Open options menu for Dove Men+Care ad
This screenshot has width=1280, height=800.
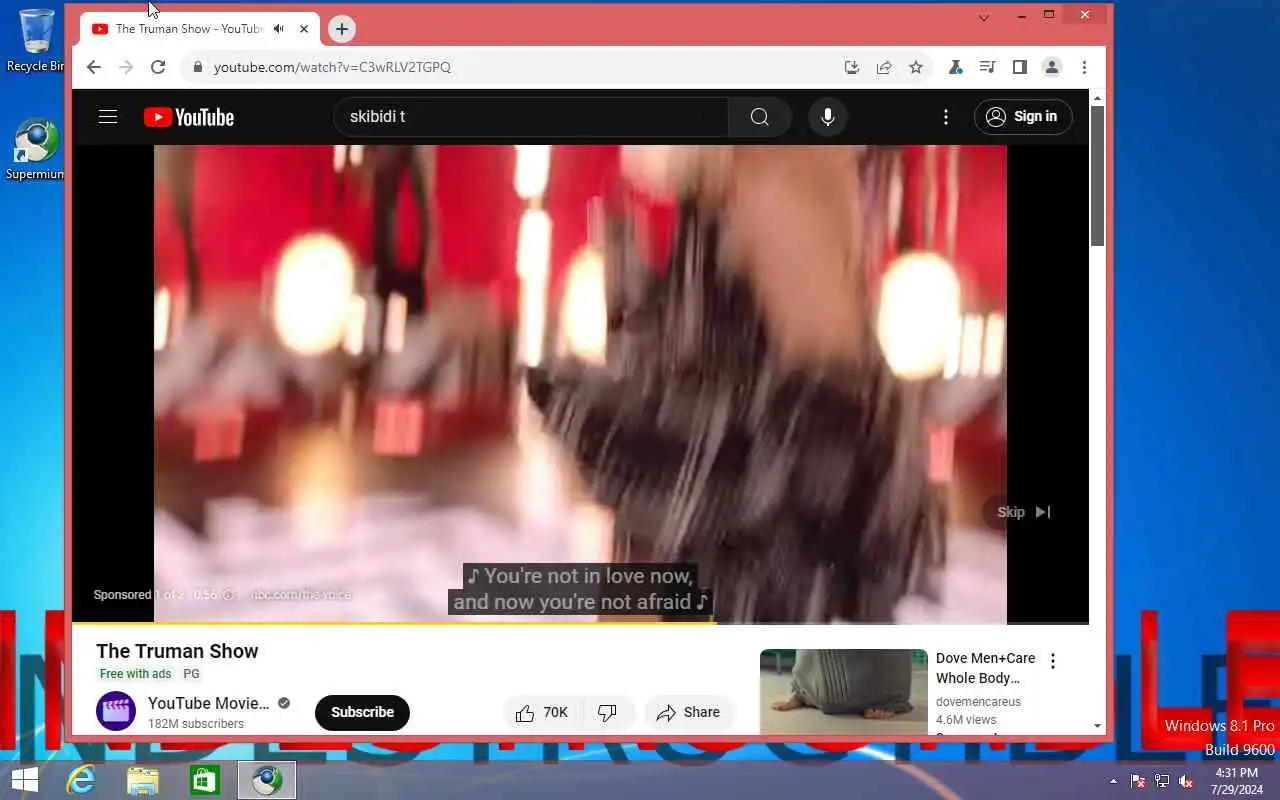[1053, 661]
